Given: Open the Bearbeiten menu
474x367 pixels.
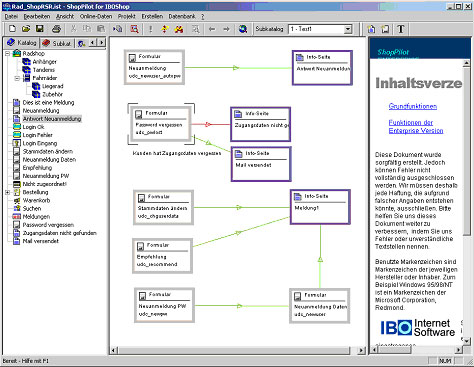Looking at the screenshot, I should [x=37, y=16].
